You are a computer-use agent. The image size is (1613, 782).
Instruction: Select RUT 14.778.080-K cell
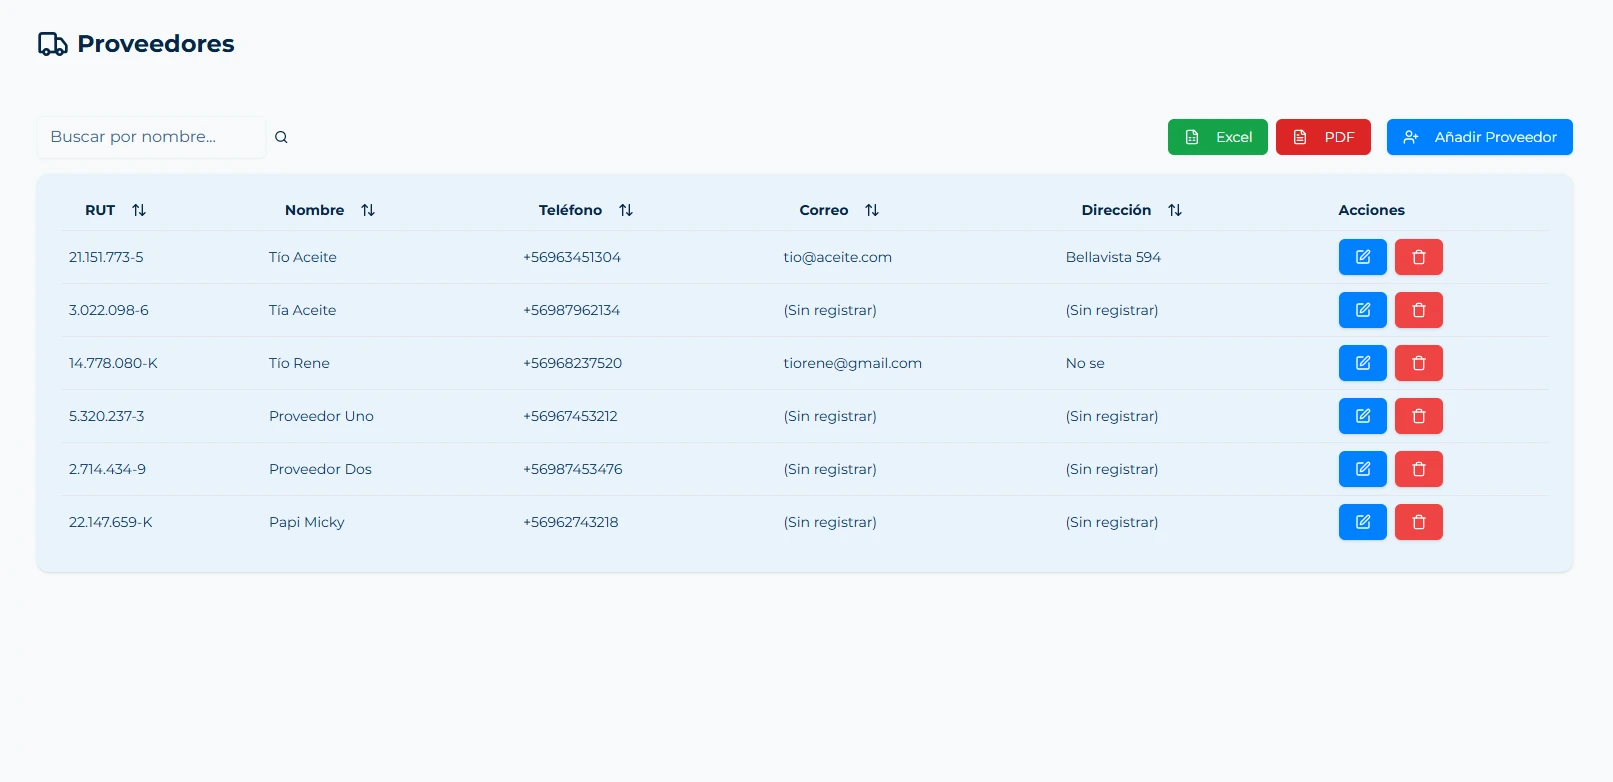tap(113, 363)
